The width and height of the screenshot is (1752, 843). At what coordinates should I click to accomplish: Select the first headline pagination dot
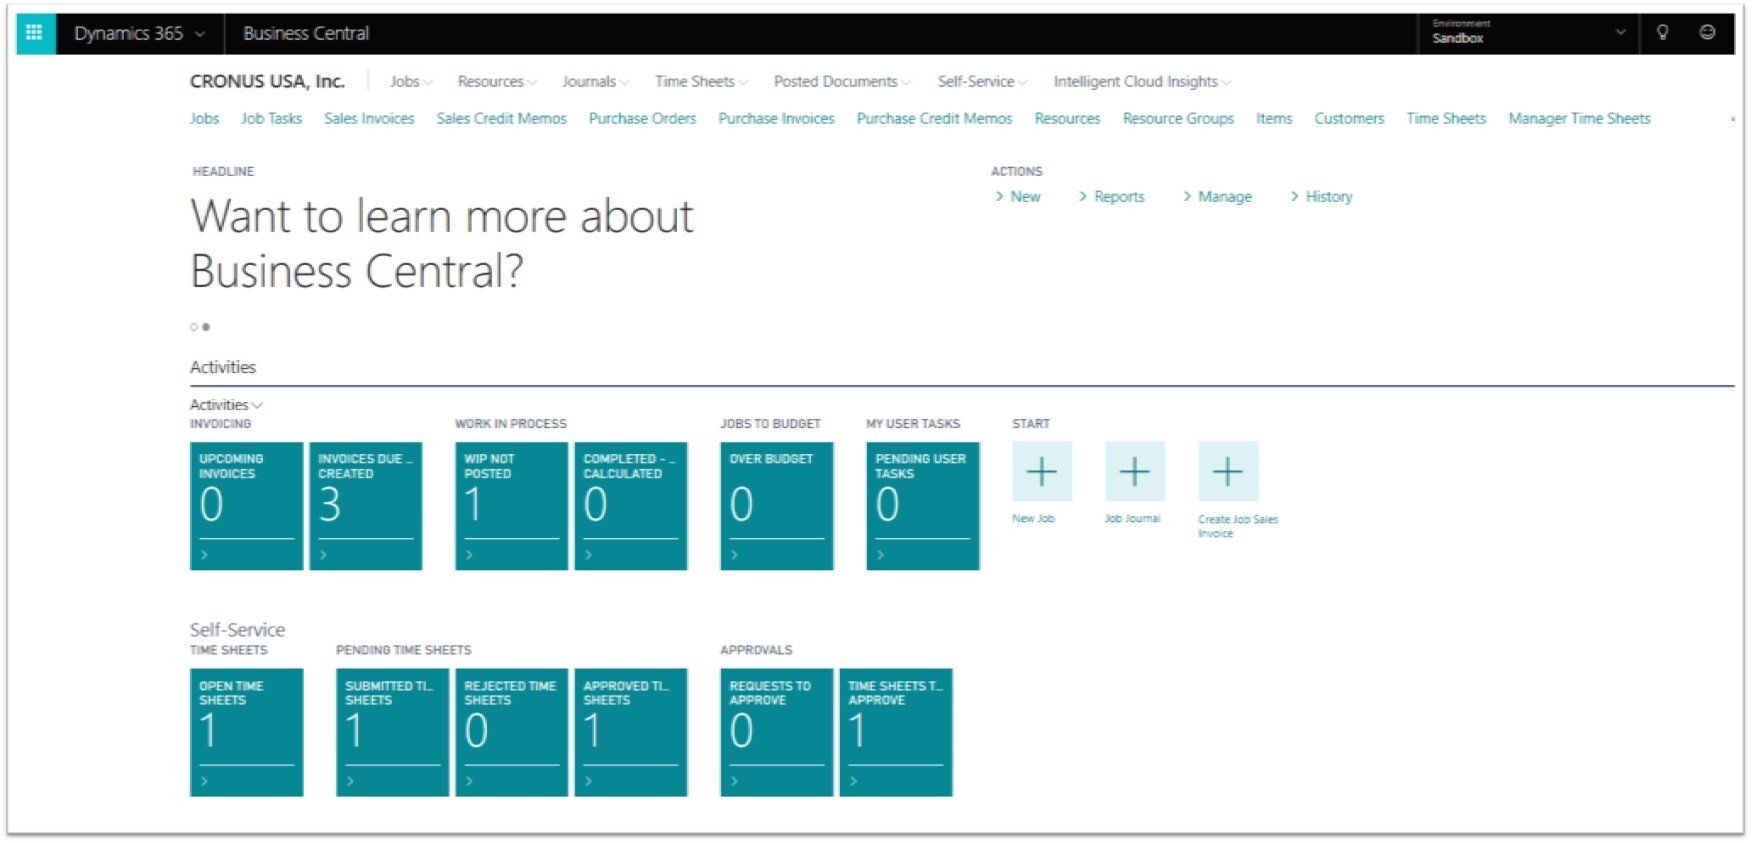pos(194,327)
